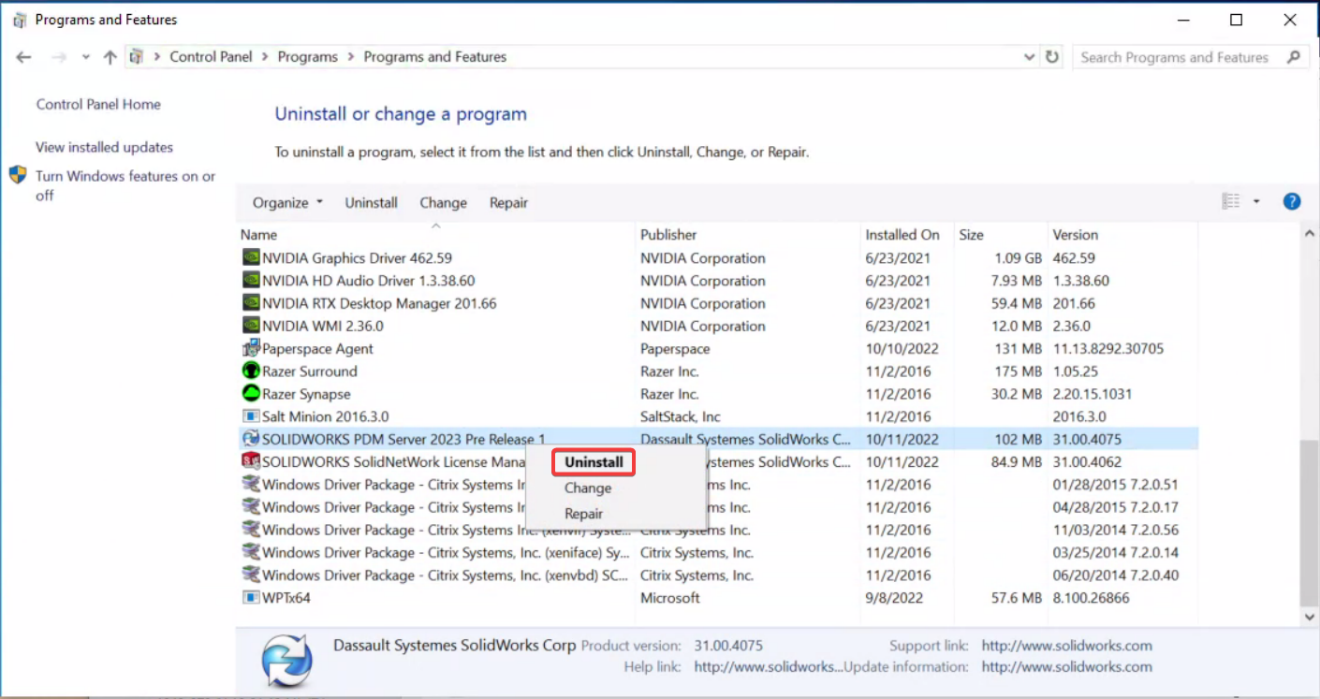1320x699 pixels.
Task: Go up one level with up arrow
Action: [x=110, y=57]
